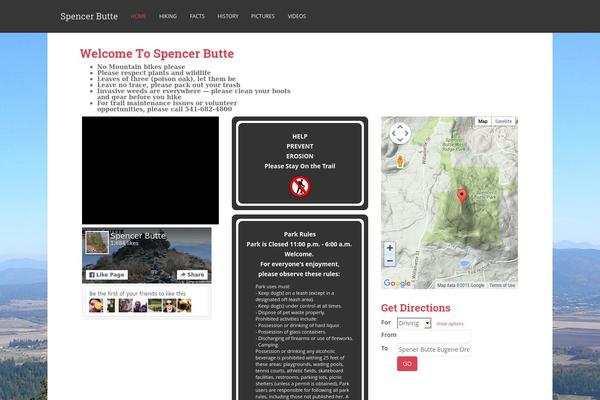Open the HIKING menu item
The height and width of the screenshot is (400, 600).
(168, 16)
